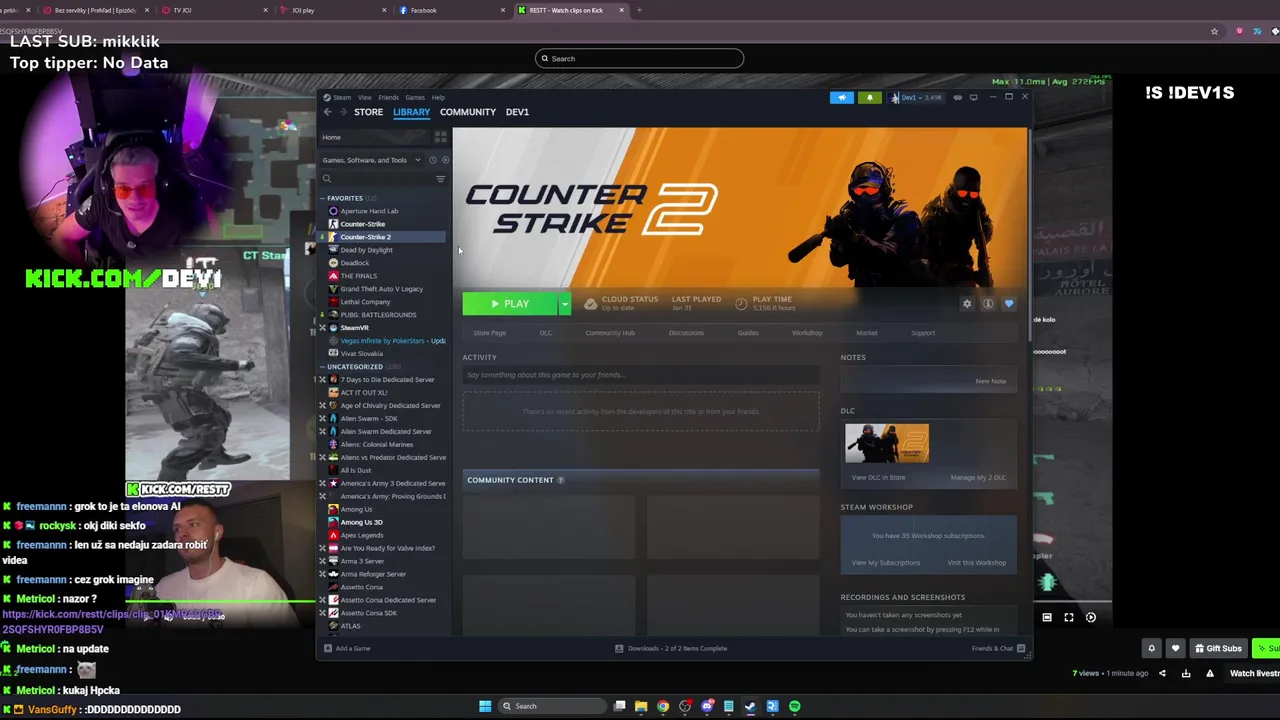
Task: Click Manage My 2 DLC
Action: 978,478
